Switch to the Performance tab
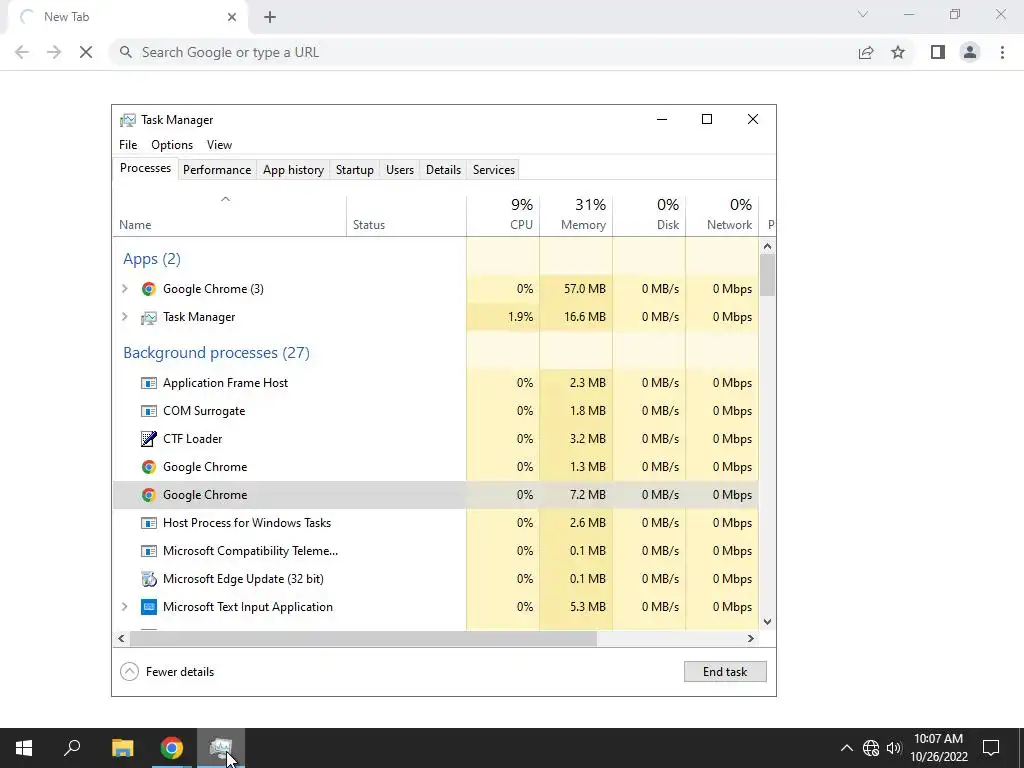 coord(217,170)
